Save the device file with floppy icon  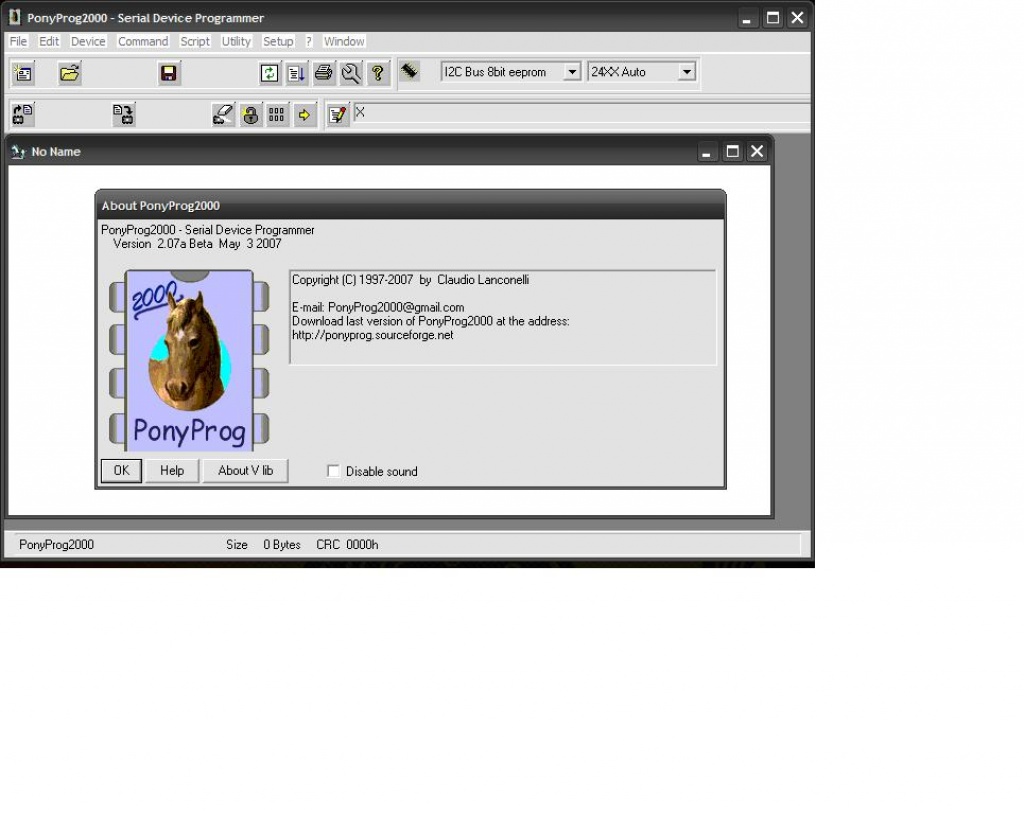pyautogui.click(x=168, y=73)
